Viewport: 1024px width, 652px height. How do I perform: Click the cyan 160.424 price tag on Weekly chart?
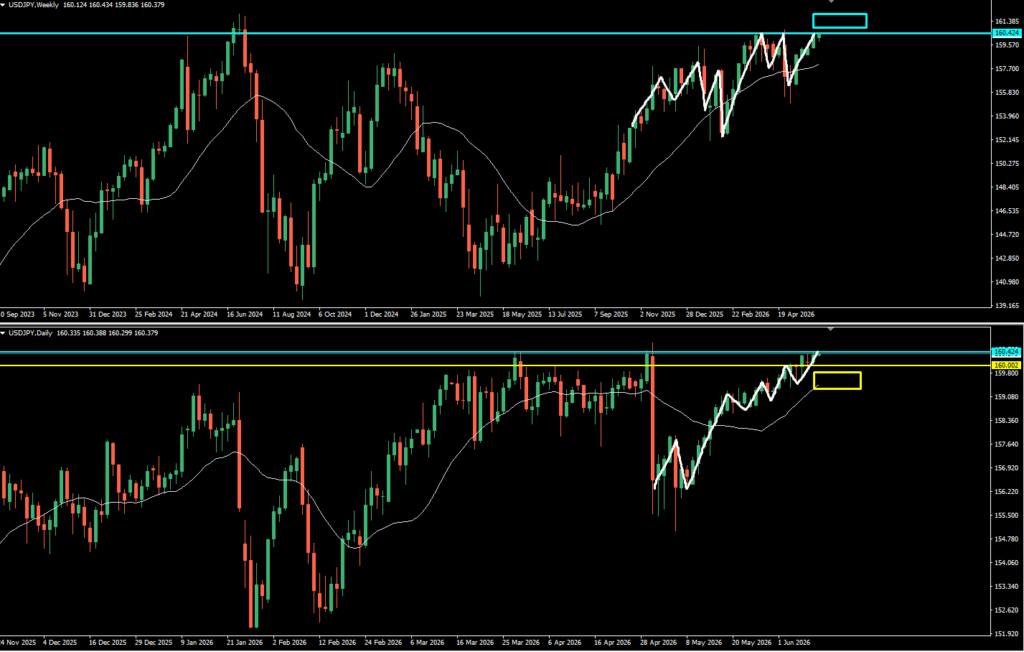click(1008, 33)
